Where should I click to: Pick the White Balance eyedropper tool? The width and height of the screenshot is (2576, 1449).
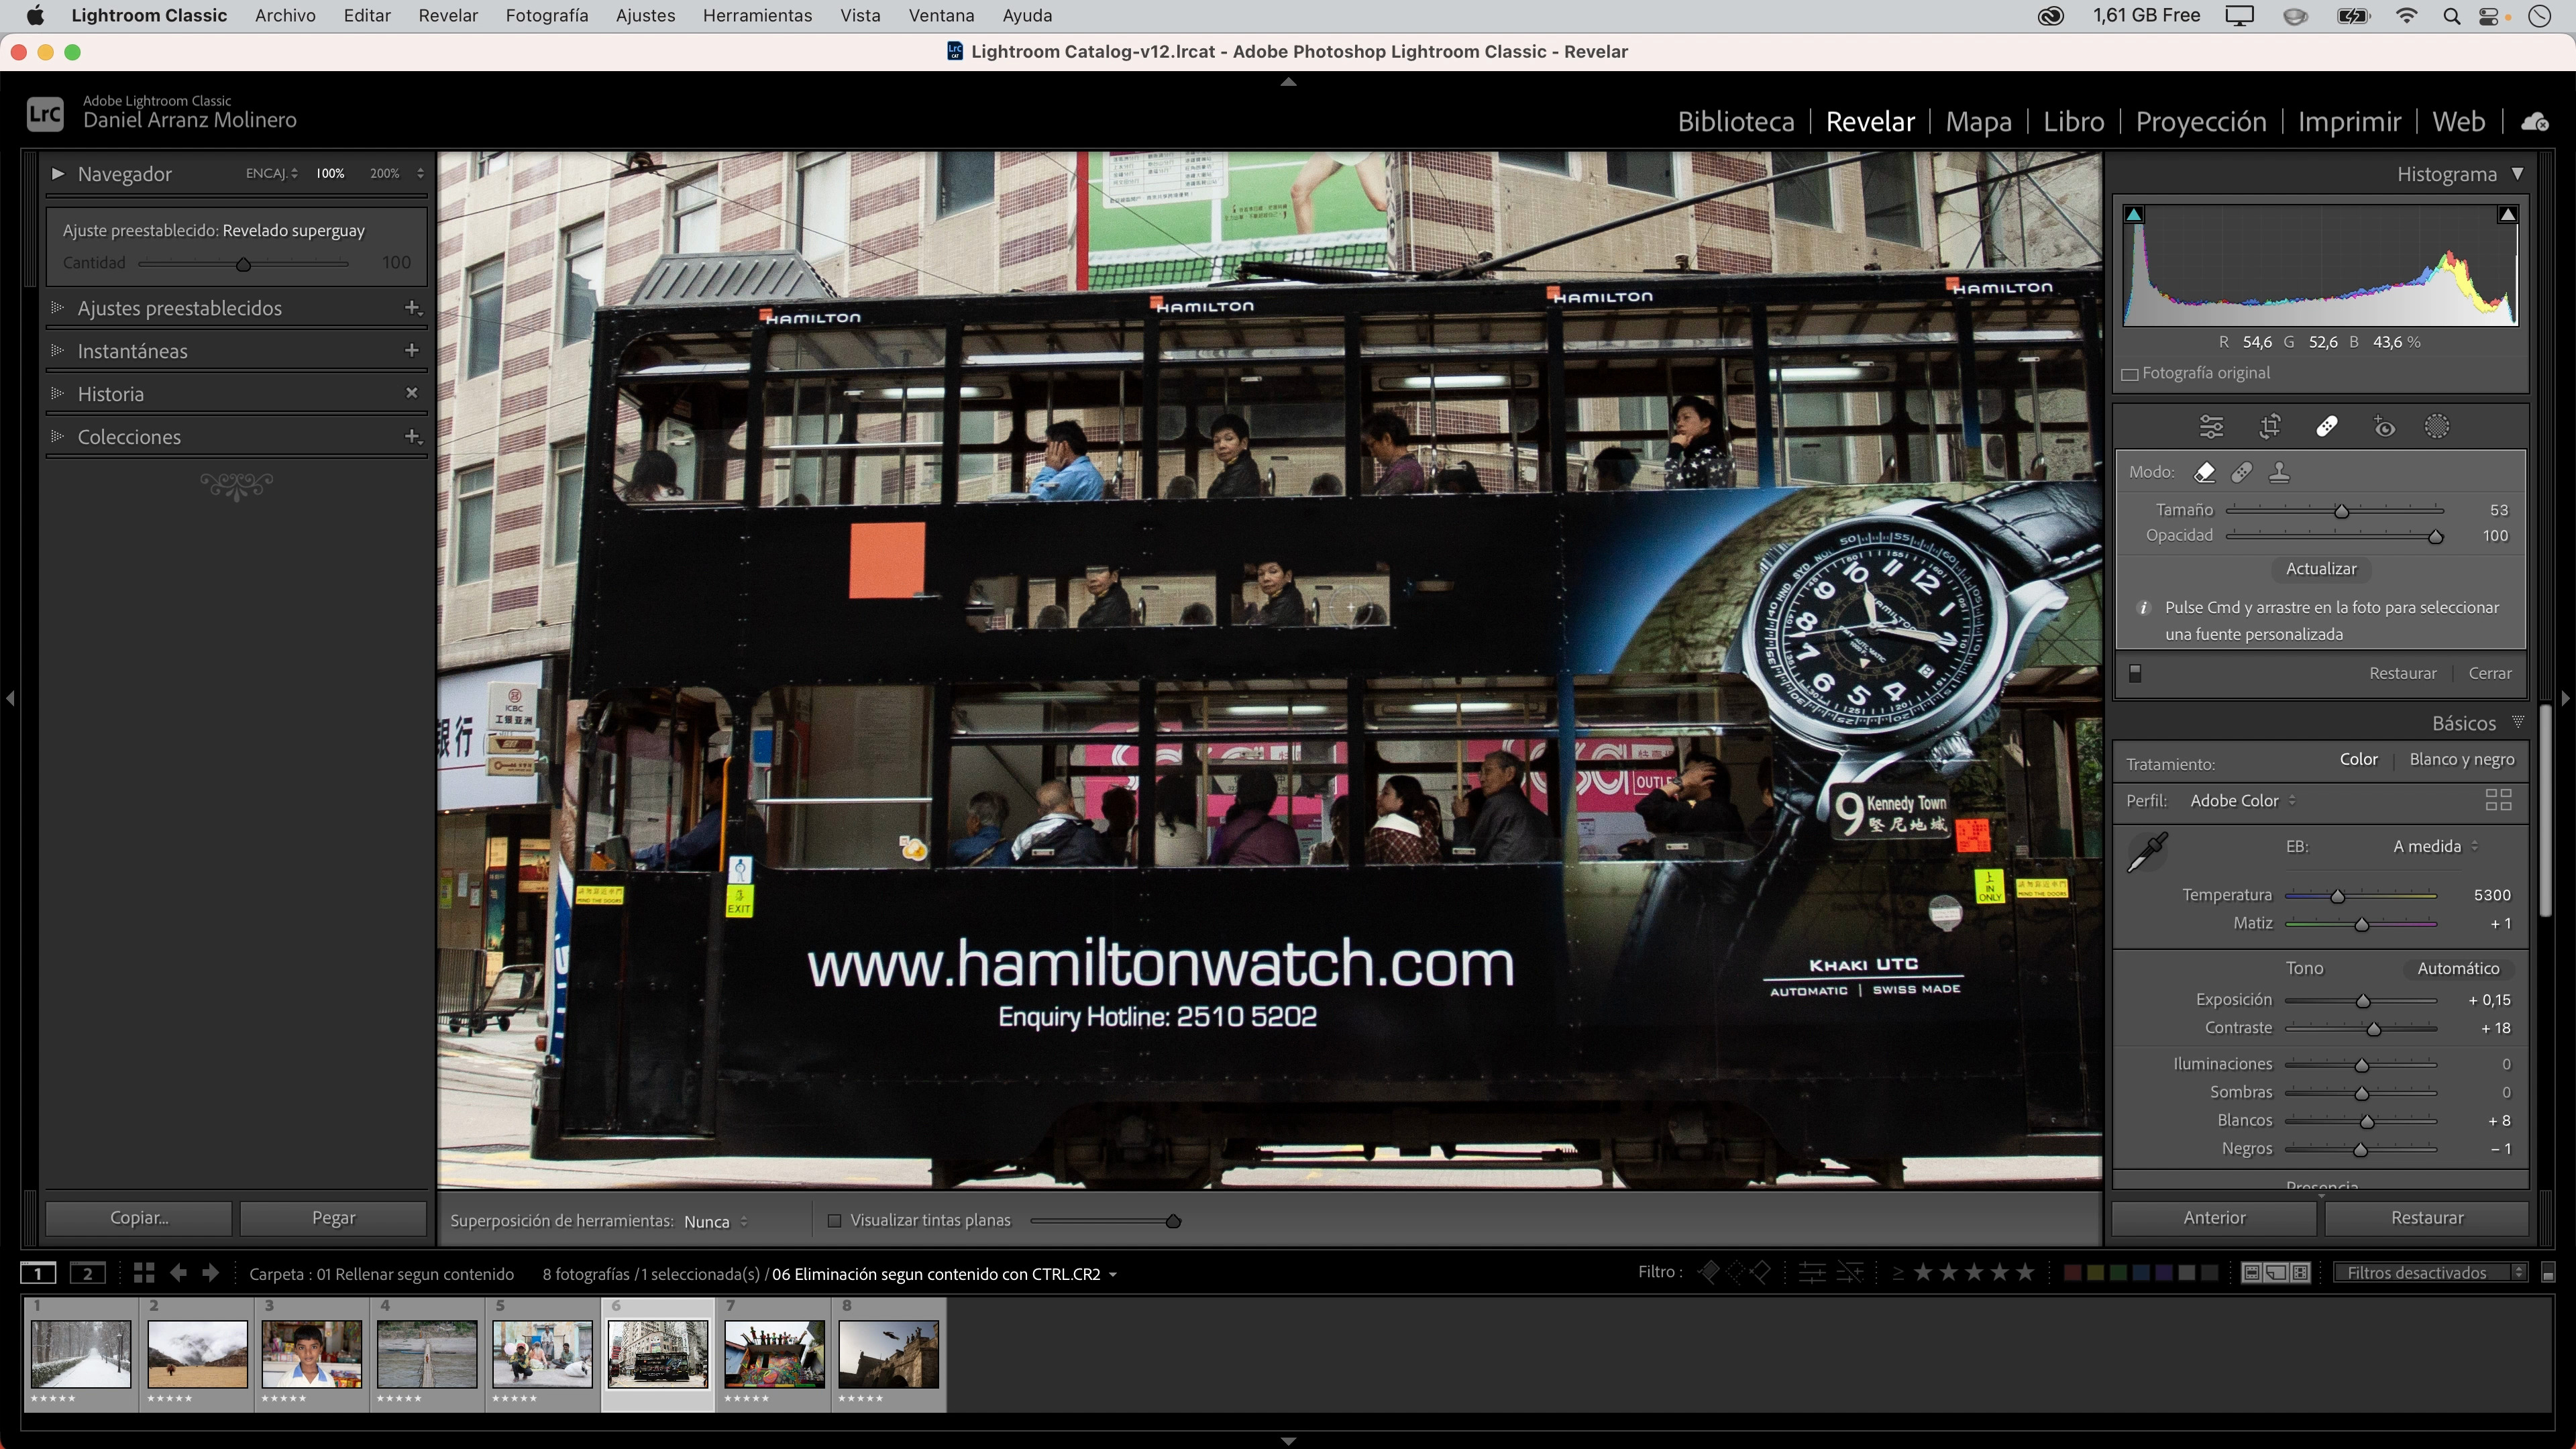(x=2147, y=852)
